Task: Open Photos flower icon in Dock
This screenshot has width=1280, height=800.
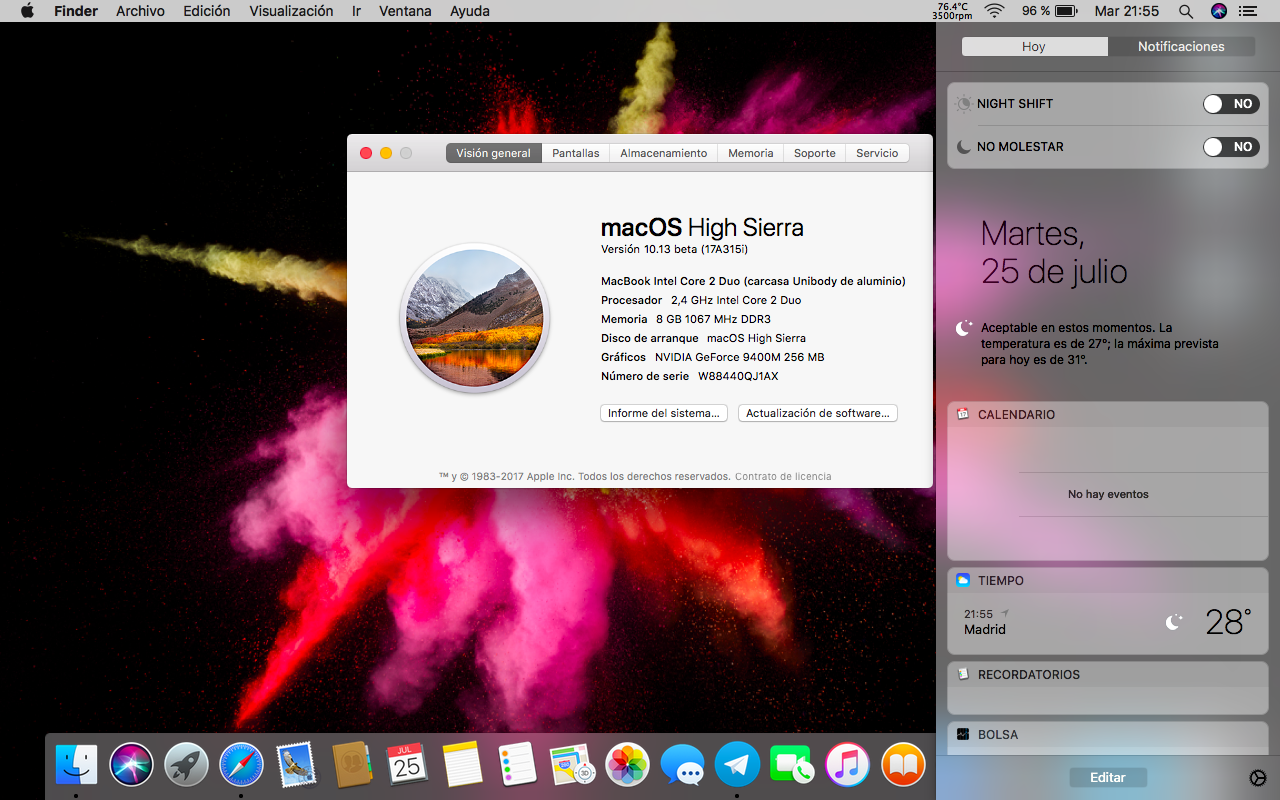Action: point(627,765)
